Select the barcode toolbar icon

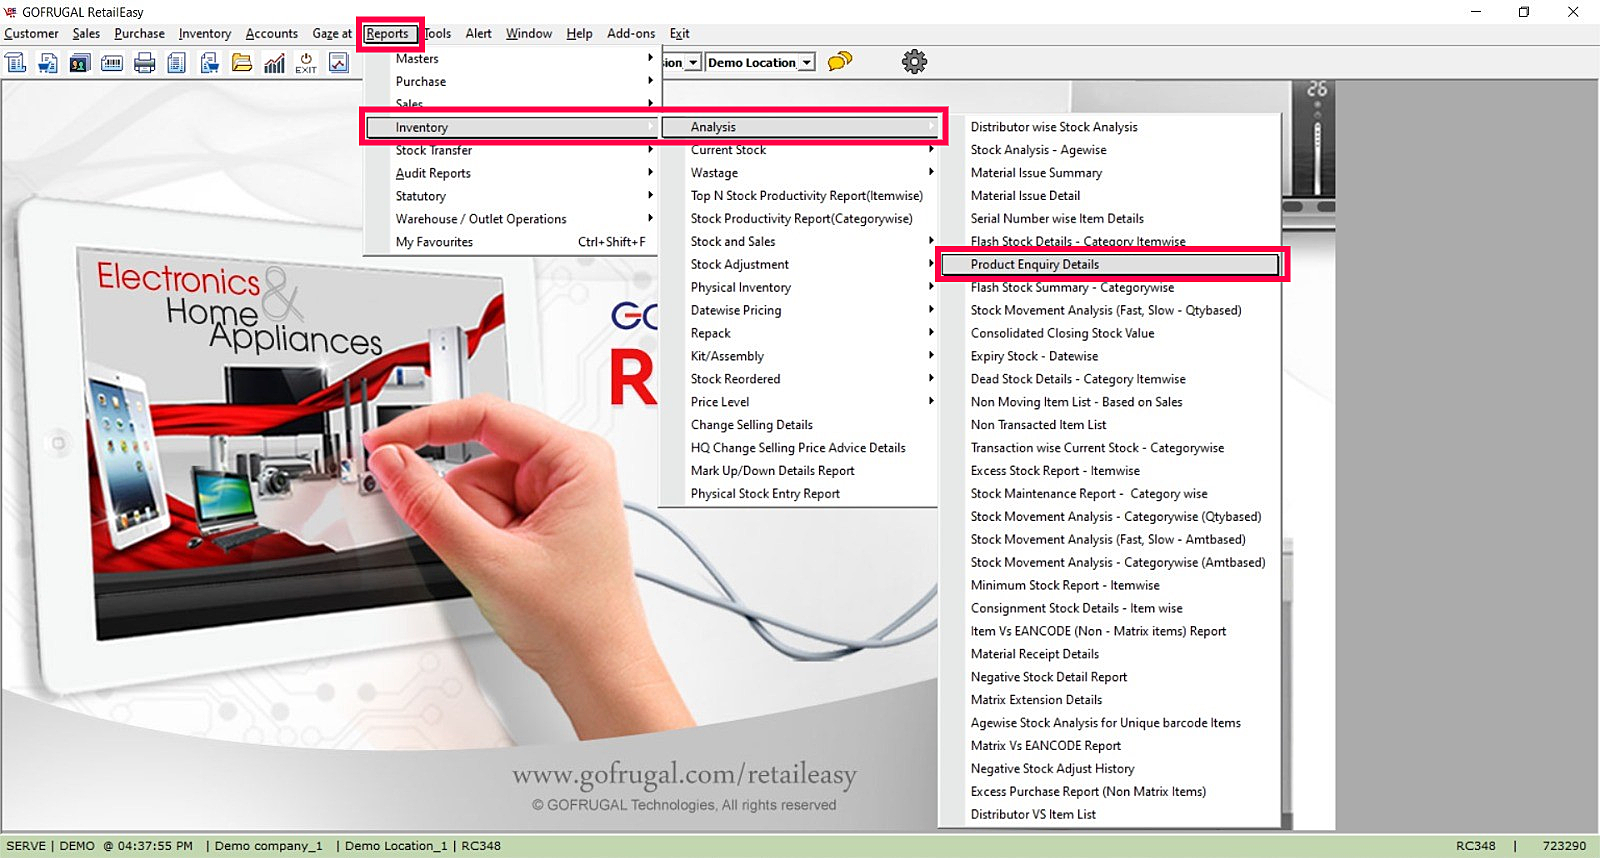(112, 63)
